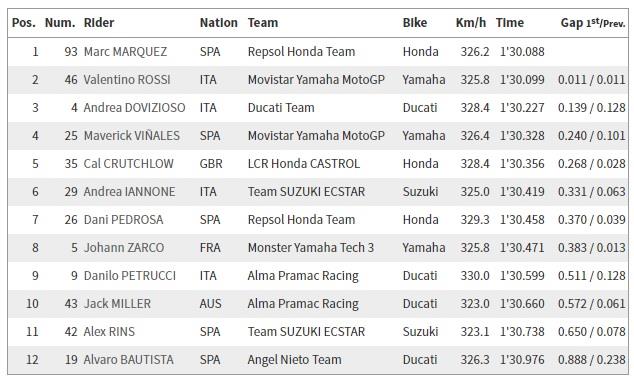
Task: Select the Rider column header
Action: pyautogui.click(x=99, y=23)
